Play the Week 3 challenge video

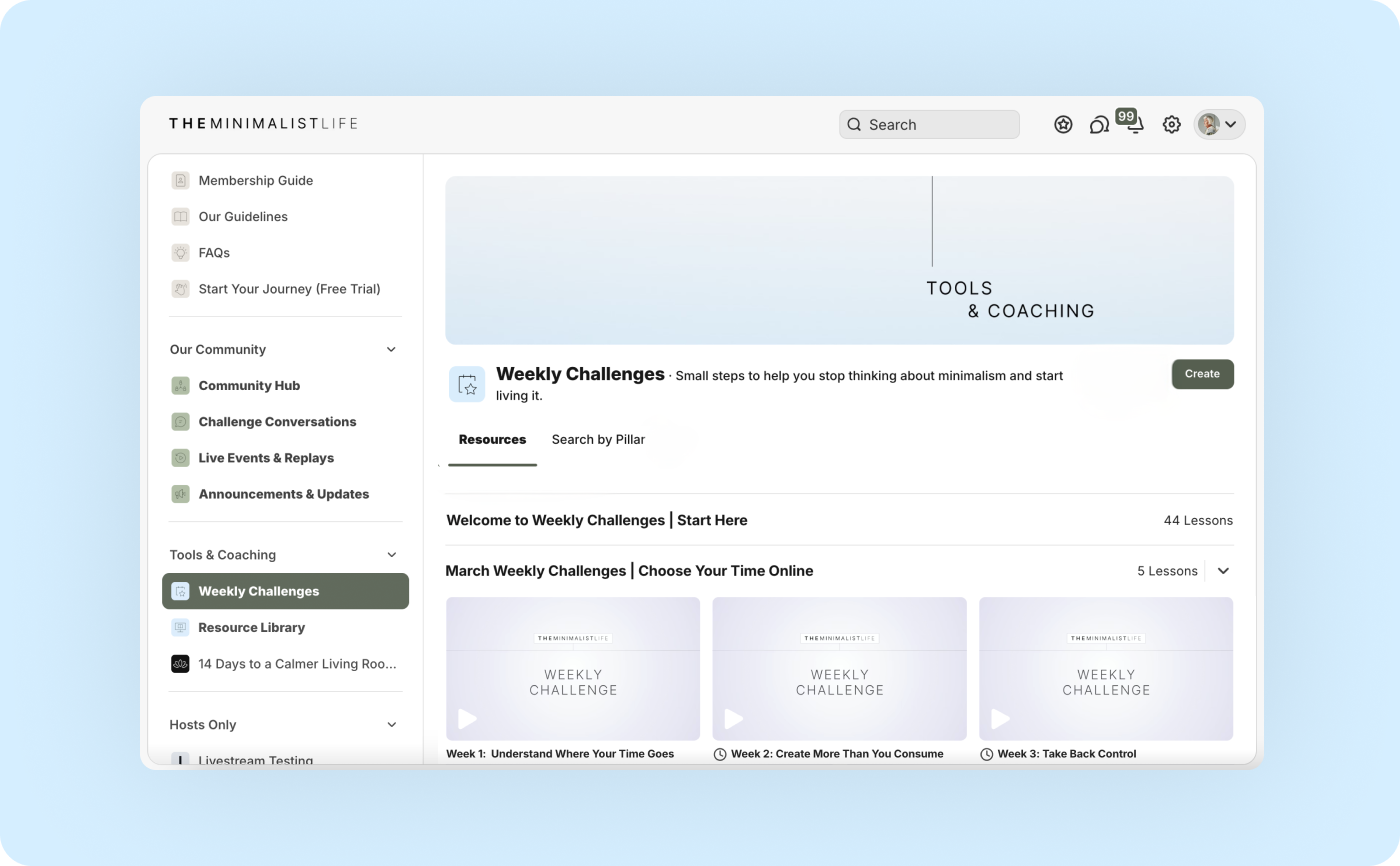[x=1000, y=718]
